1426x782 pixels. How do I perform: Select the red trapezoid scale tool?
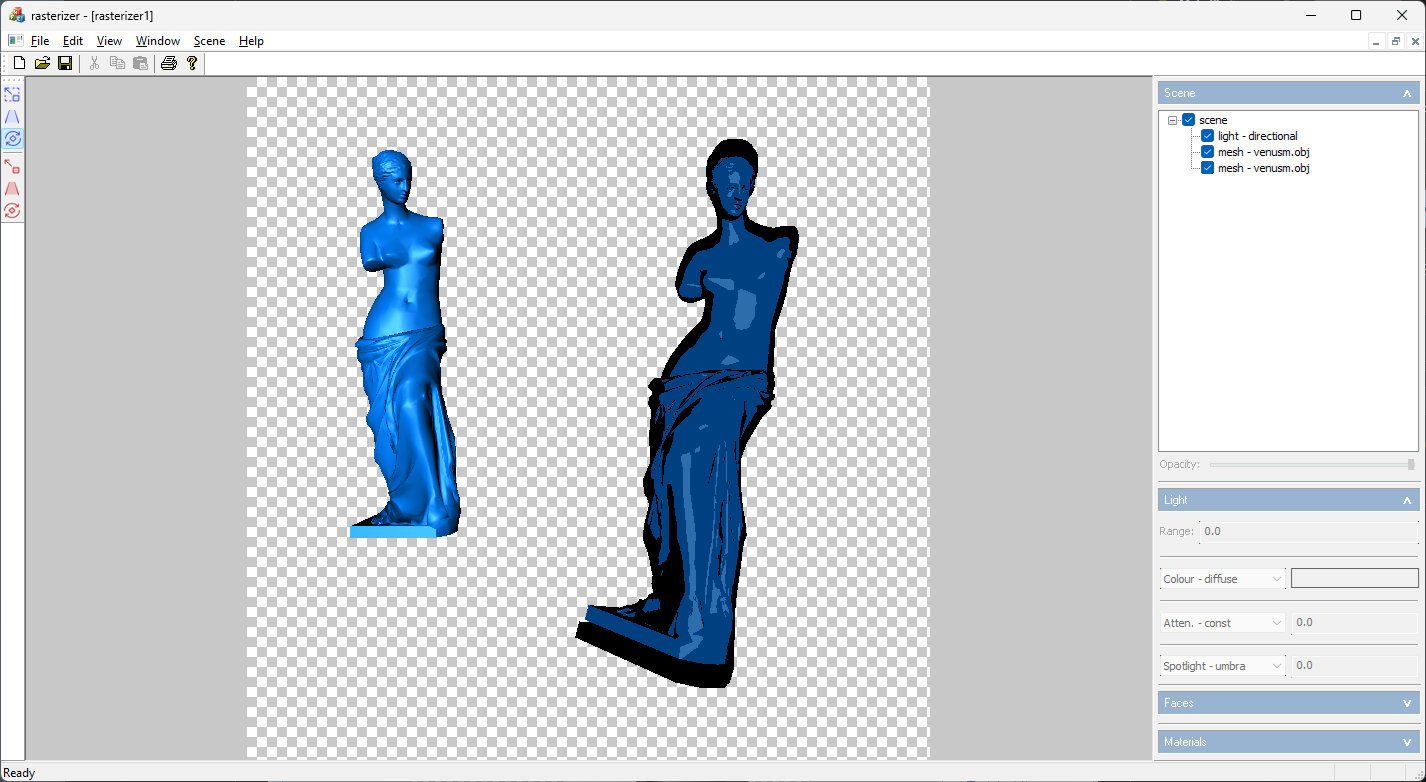tap(12, 188)
